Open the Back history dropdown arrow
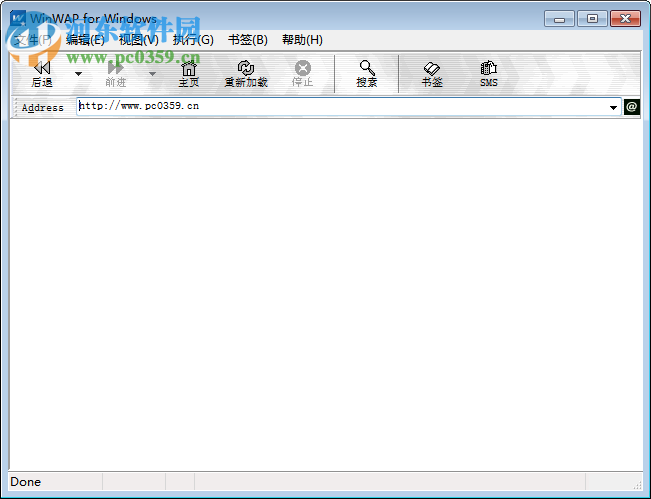Screen dimensions: 651x499 point(78,74)
